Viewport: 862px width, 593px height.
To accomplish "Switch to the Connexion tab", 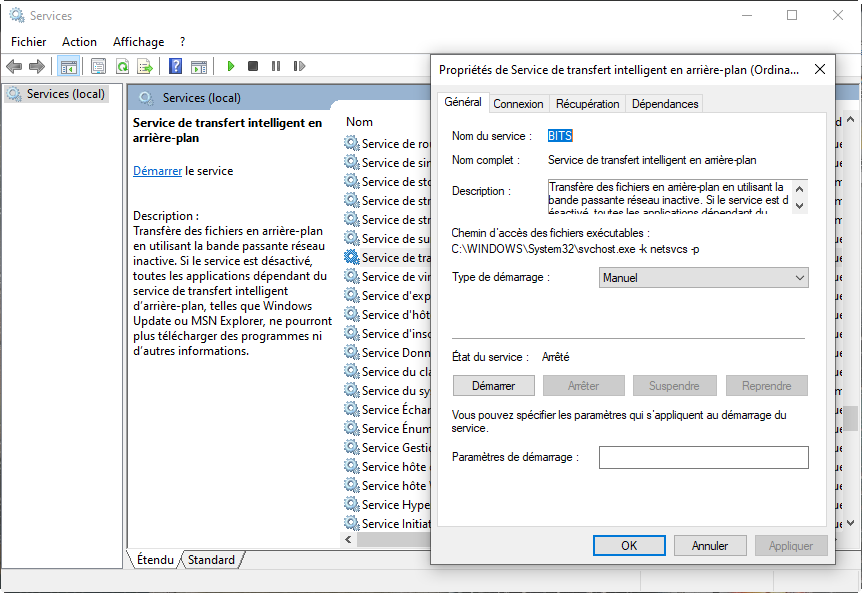I will click(518, 104).
